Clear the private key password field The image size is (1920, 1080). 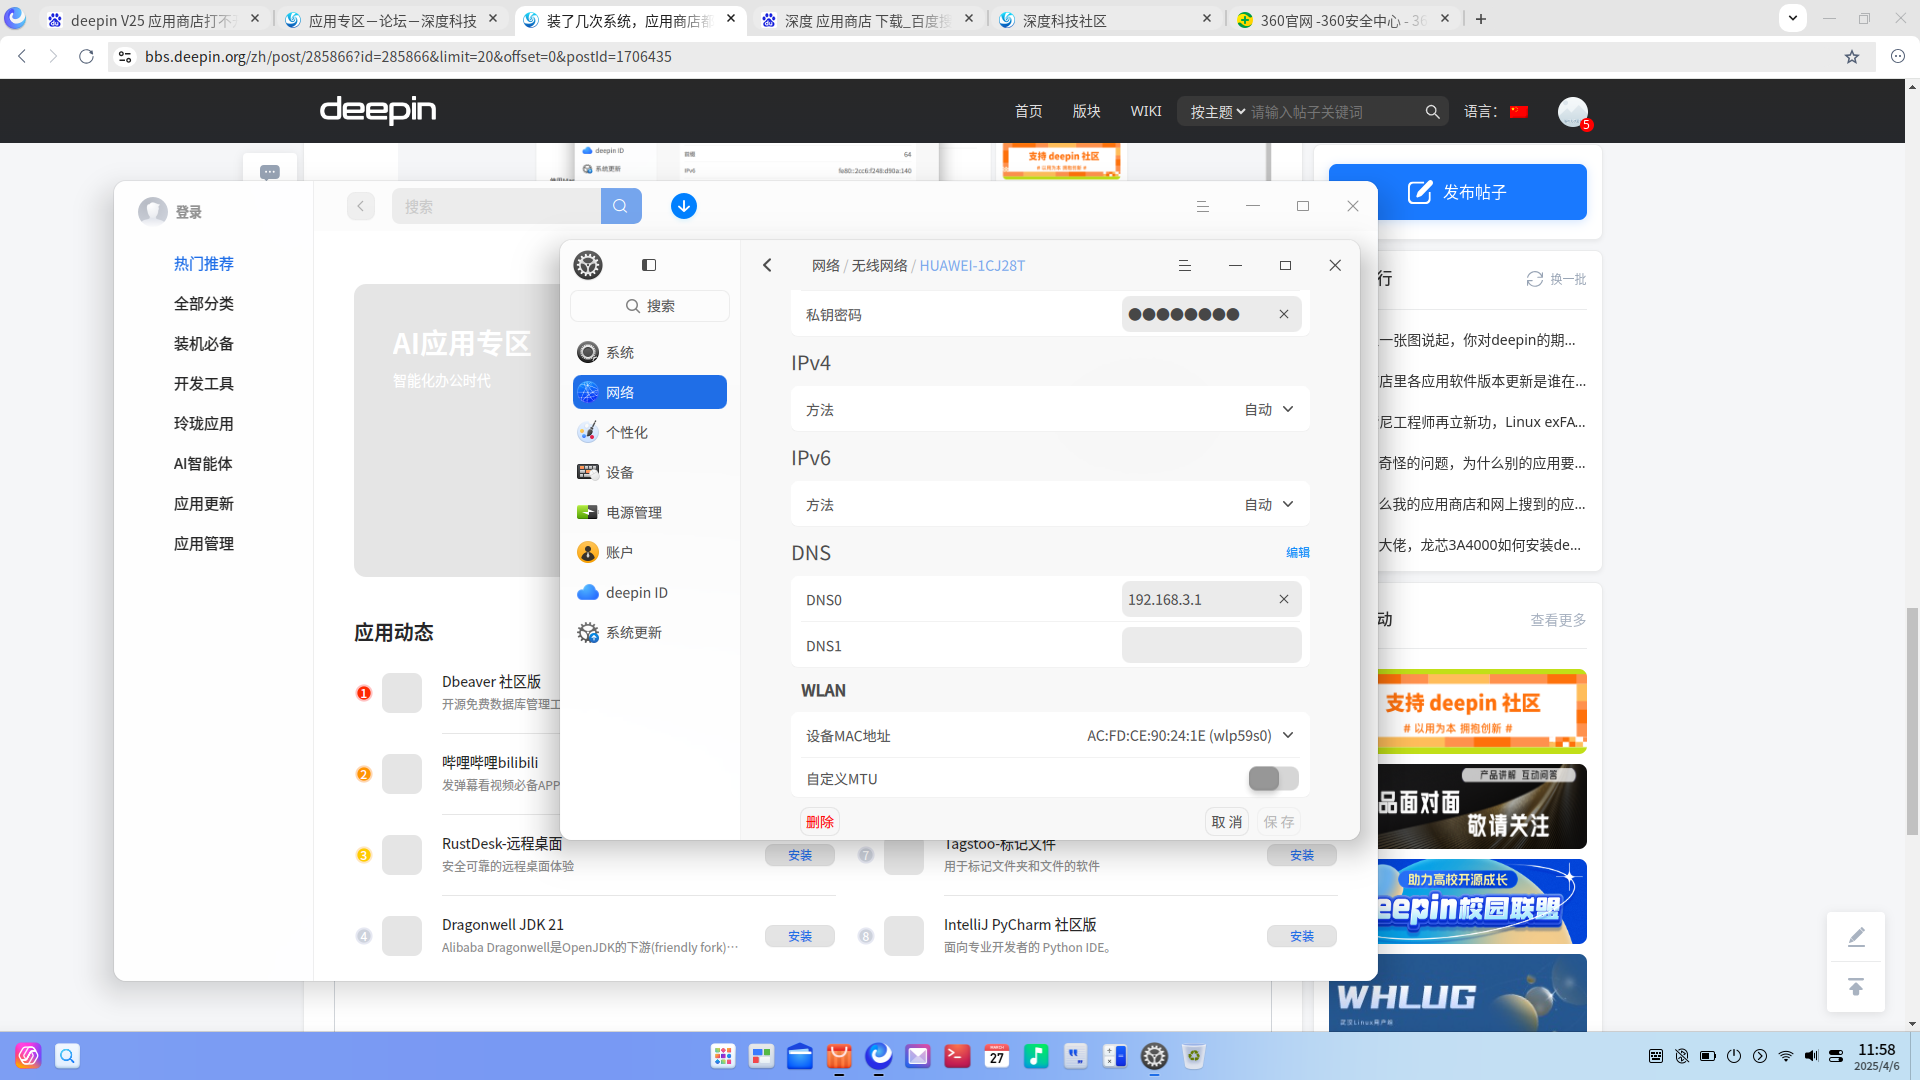(1284, 314)
